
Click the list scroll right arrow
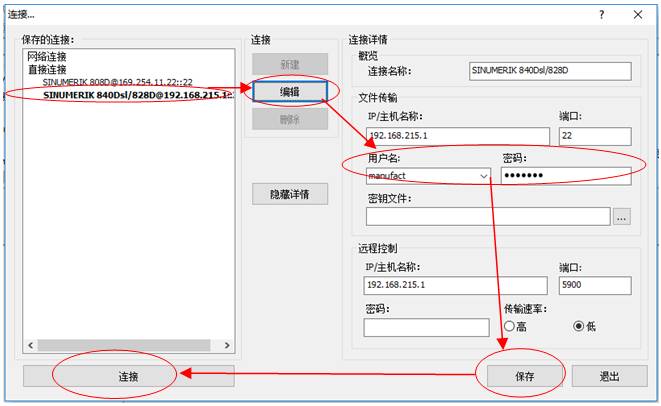click(227, 345)
